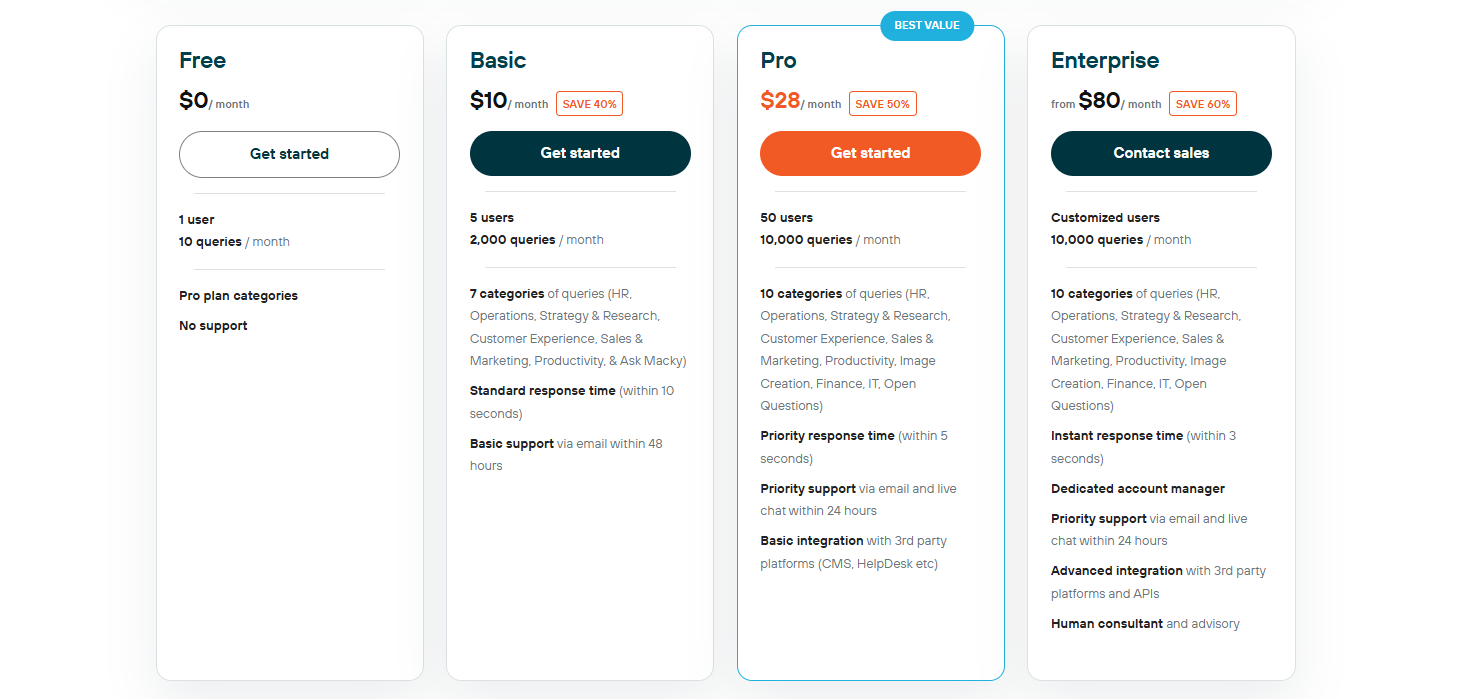Click the SAVE 40% tag on Basic

coord(589,104)
